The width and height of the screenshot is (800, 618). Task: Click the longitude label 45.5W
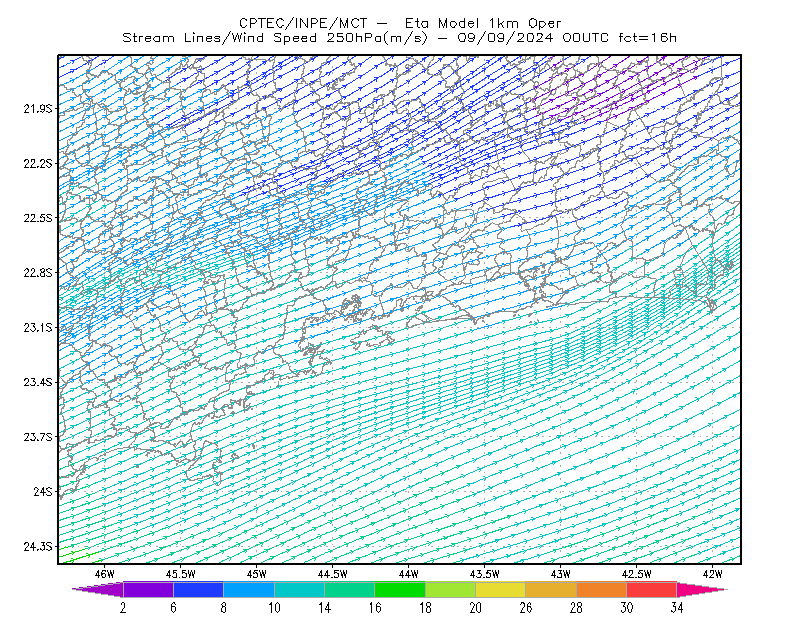point(181,574)
